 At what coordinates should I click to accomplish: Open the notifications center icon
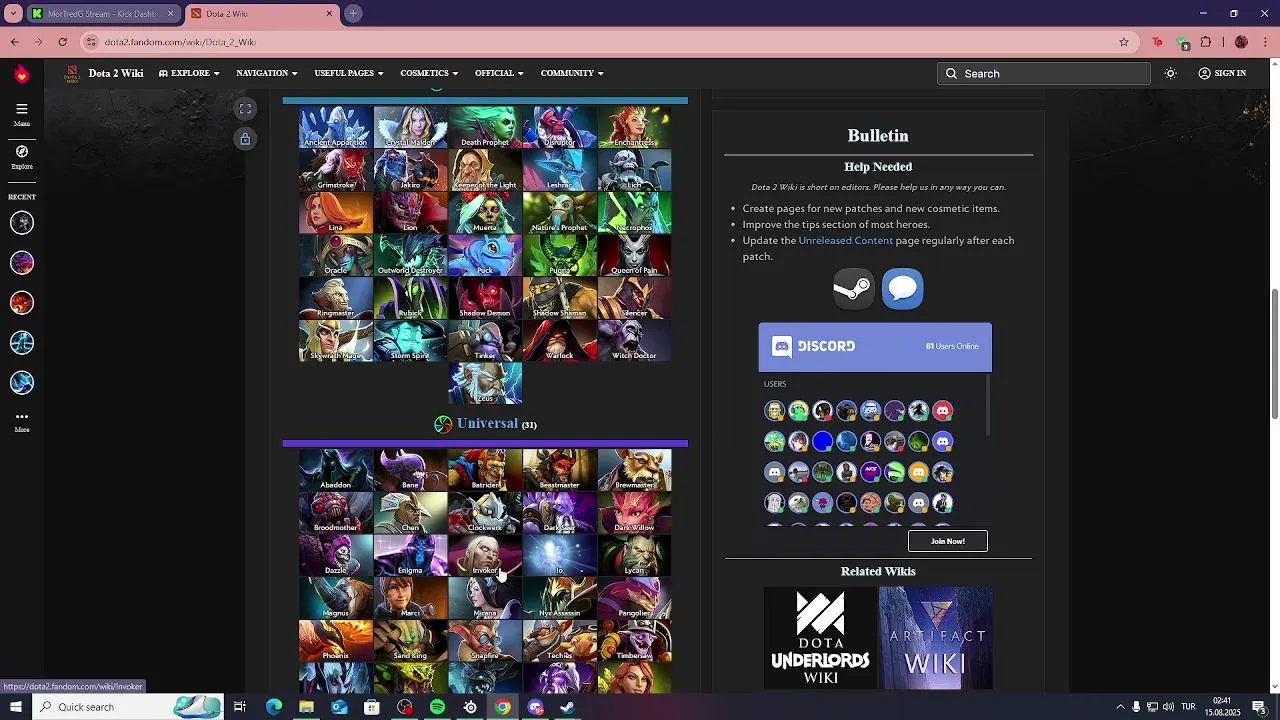pyautogui.click(x=1259, y=707)
